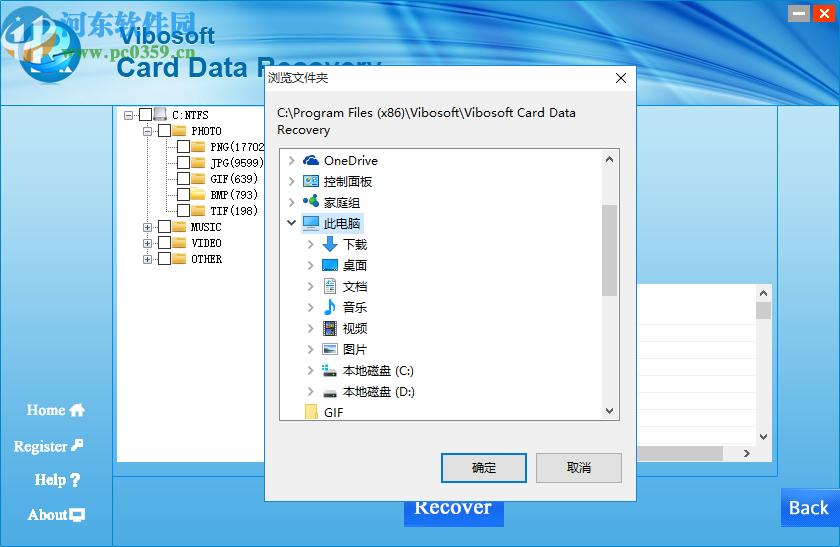The width and height of the screenshot is (840, 547).
Task: Collapse the PHOTO tree node
Action: click(x=147, y=131)
